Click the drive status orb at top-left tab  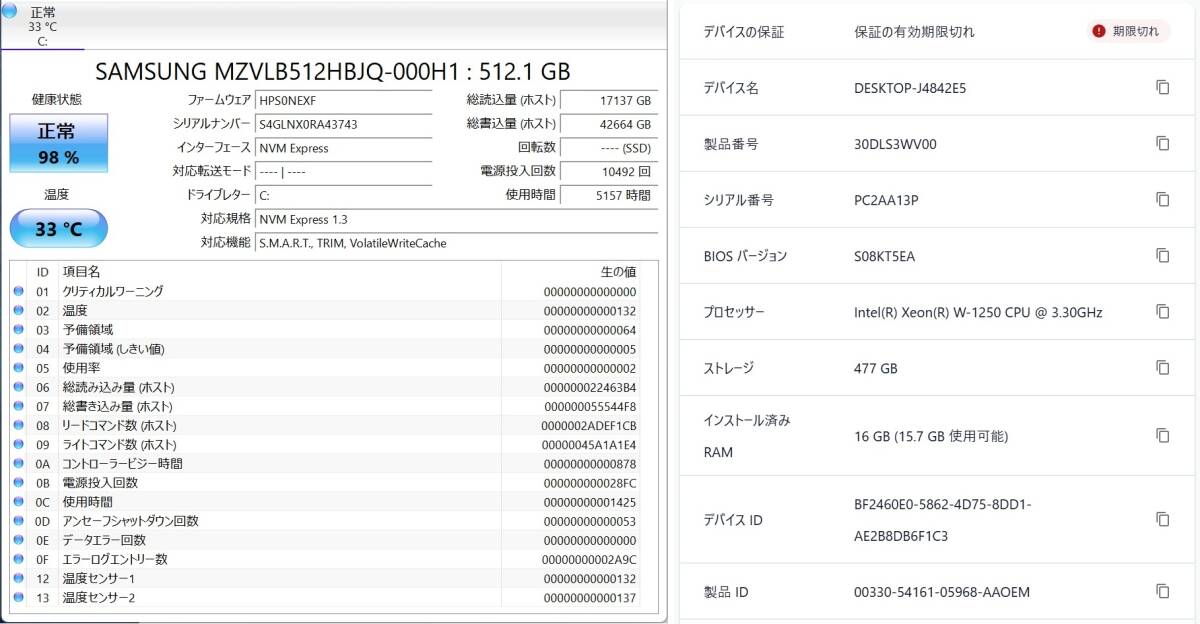coord(9,11)
